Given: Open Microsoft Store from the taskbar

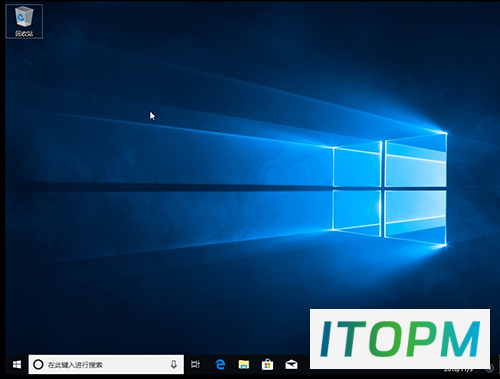Looking at the screenshot, I should click(x=267, y=364).
